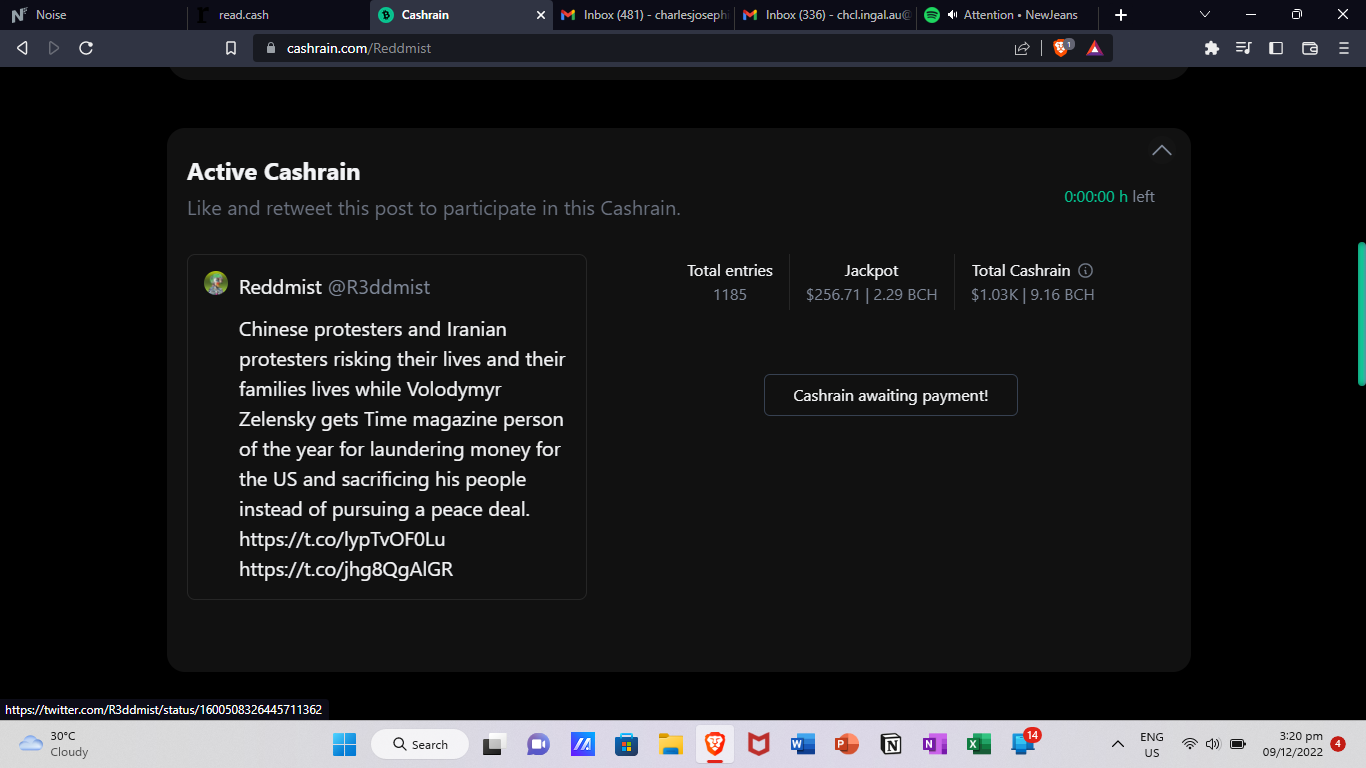This screenshot has height=768, width=1366.
Task: Open Notion from the taskbar
Action: (x=891, y=744)
